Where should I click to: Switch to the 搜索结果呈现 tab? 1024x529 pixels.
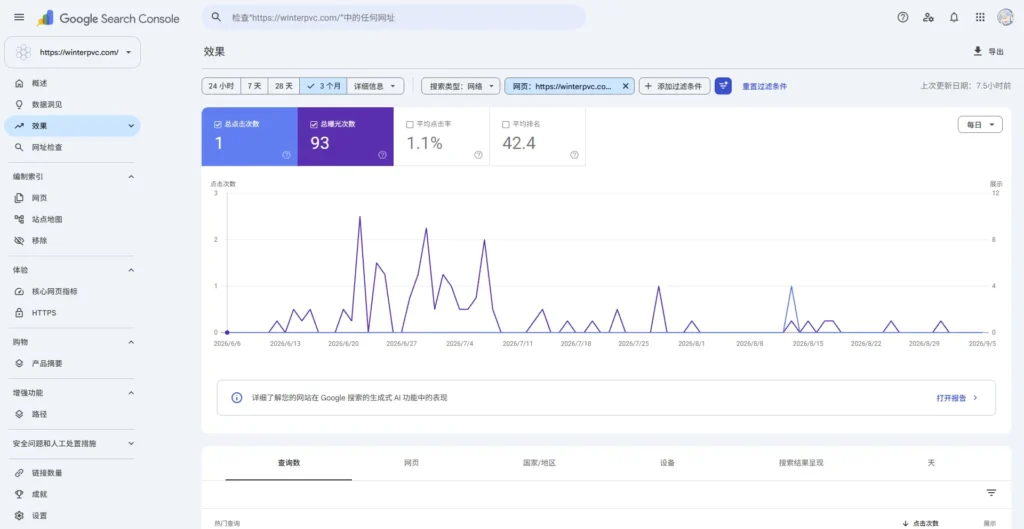801,463
